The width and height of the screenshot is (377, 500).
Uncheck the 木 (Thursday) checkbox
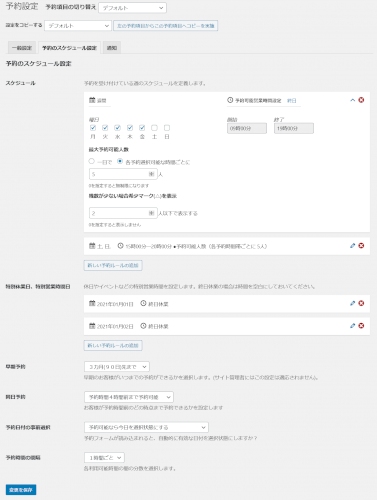130,128
